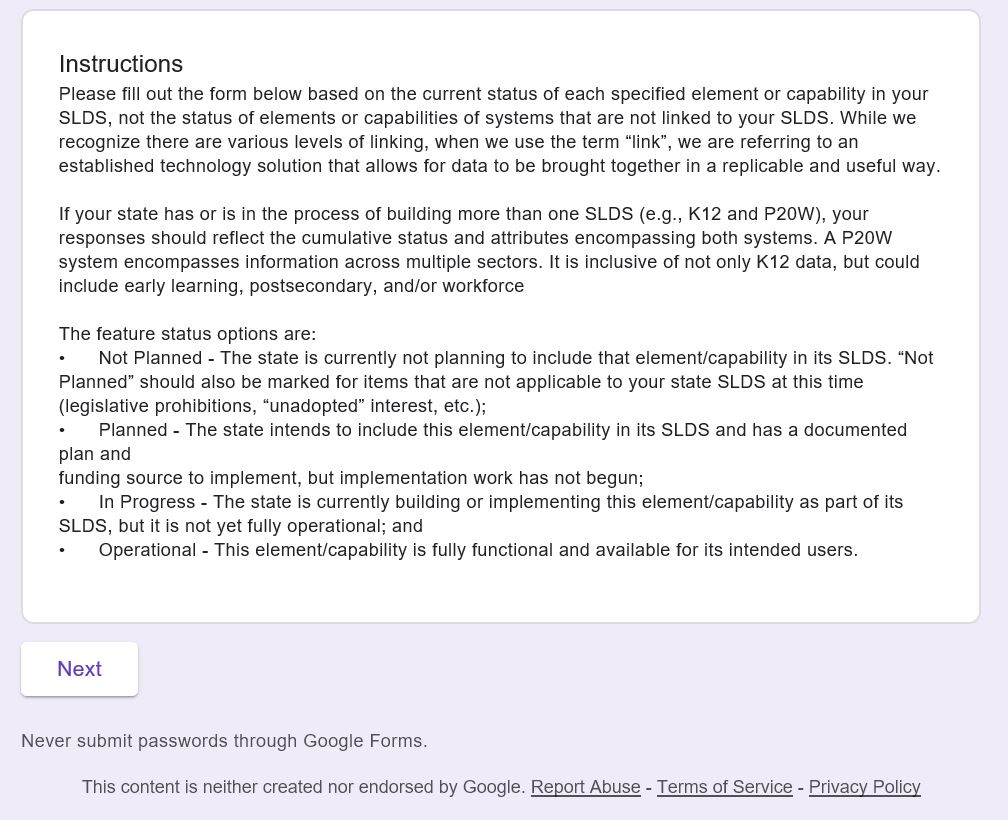Open the Terms of Service link
The image size is (1008, 820).
[724, 787]
